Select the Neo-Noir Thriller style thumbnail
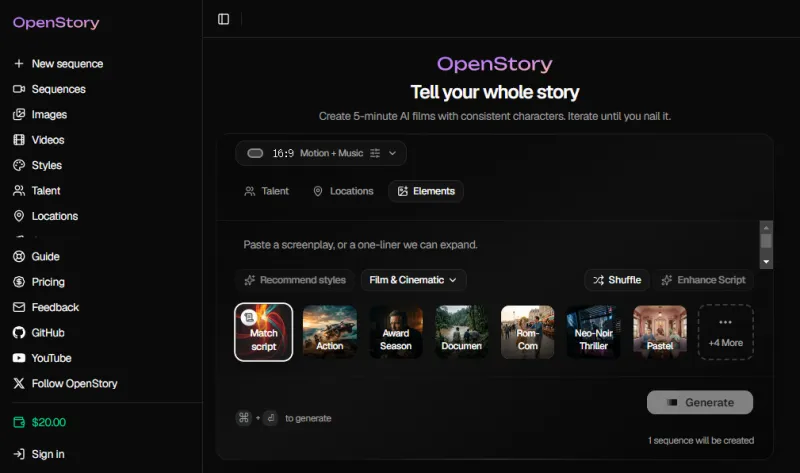The width and height of the screenshot is (800, 473). [593, 332]
